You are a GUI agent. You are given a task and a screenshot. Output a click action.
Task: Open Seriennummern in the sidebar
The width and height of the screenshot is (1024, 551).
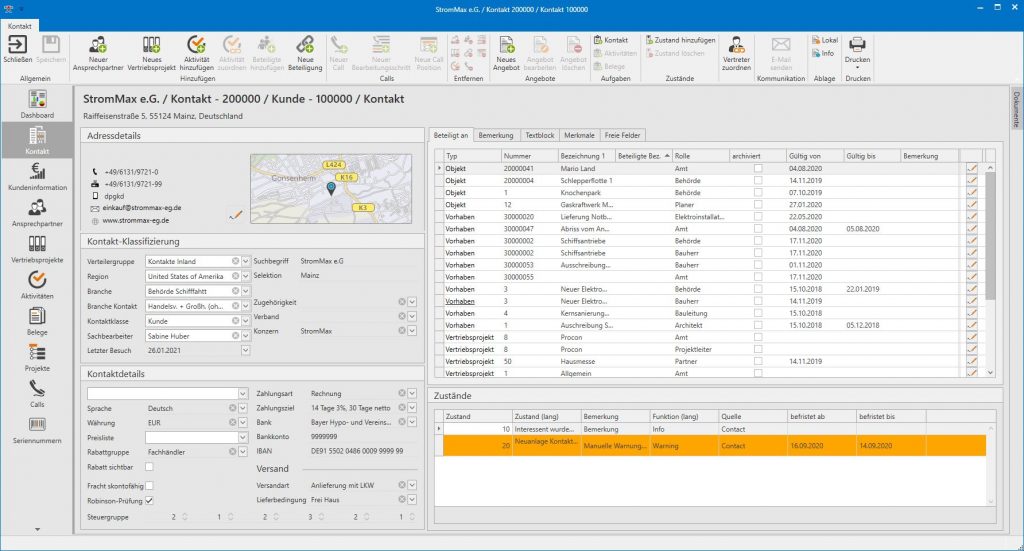[x=38, y=429]
